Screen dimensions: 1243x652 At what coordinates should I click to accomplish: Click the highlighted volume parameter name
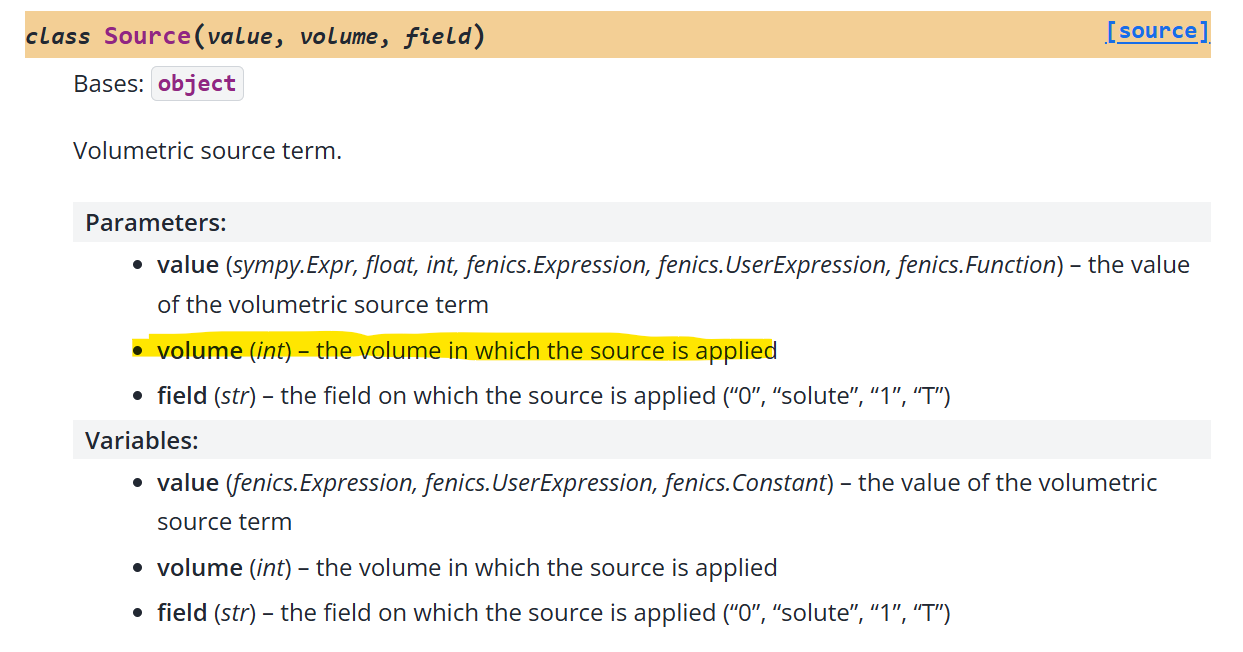(x=200, y=350)
